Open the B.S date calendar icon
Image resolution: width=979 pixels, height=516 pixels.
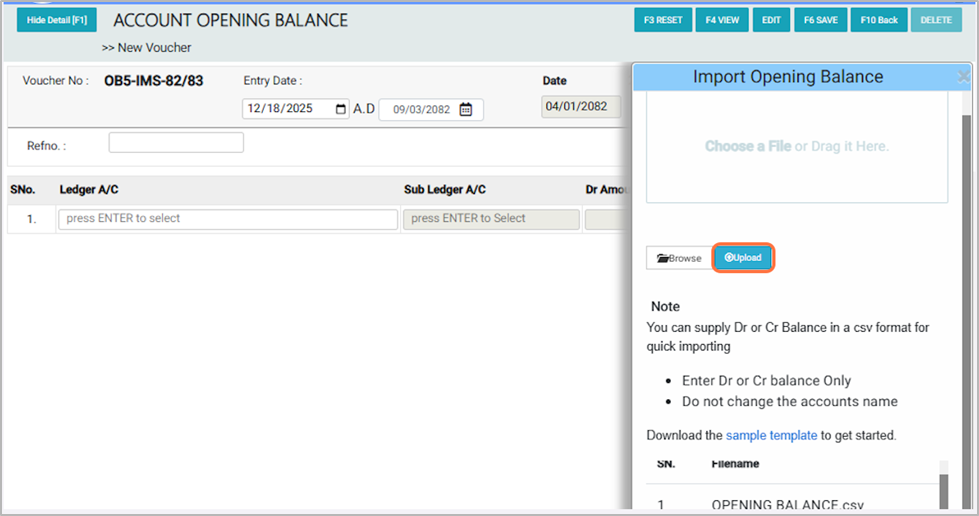[x=466, y=110]
